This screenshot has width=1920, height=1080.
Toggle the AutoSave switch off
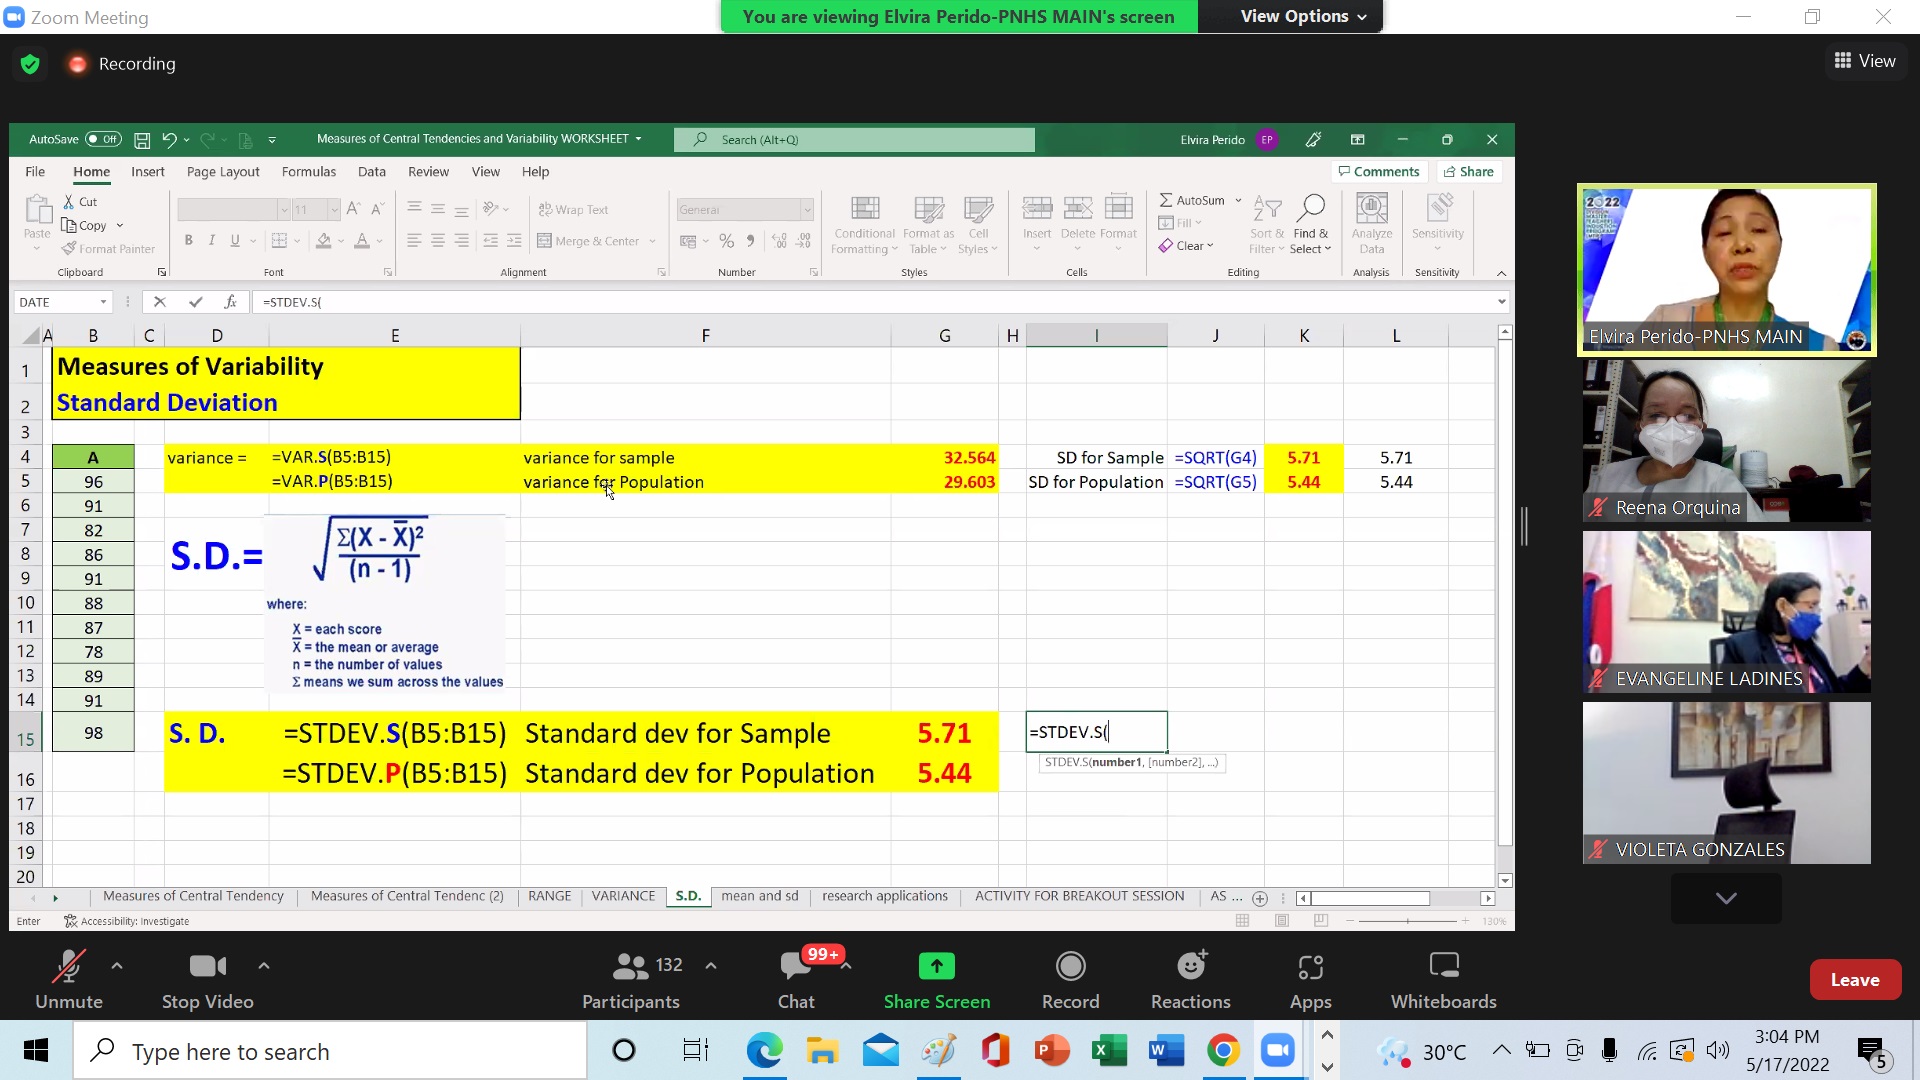click(103, 139)
